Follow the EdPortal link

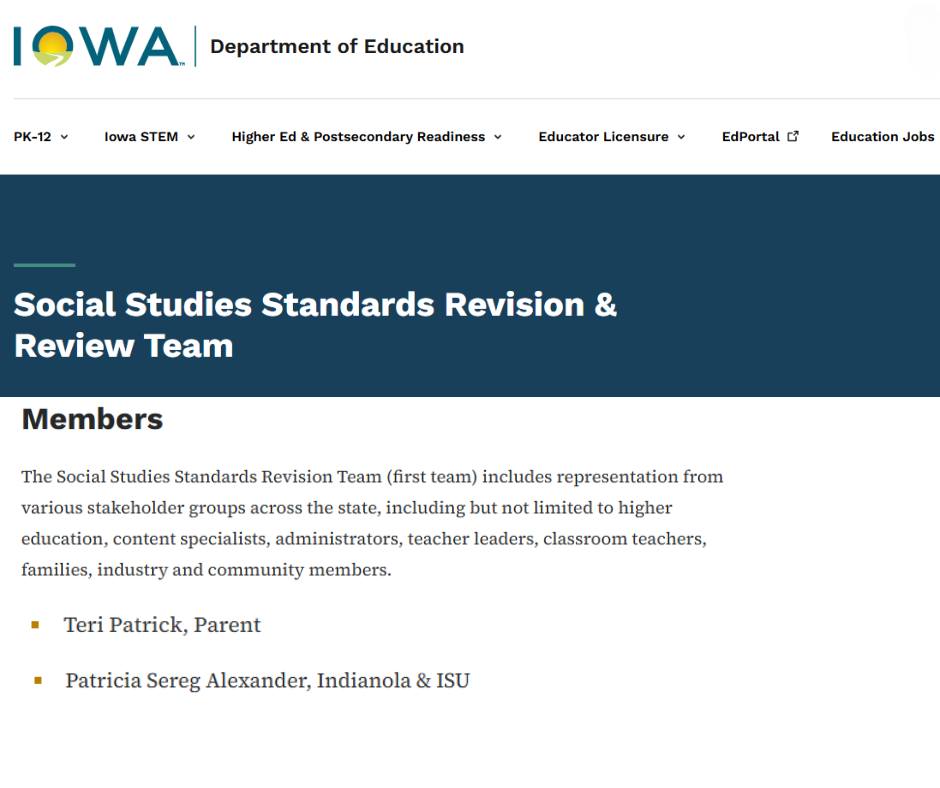751,137
